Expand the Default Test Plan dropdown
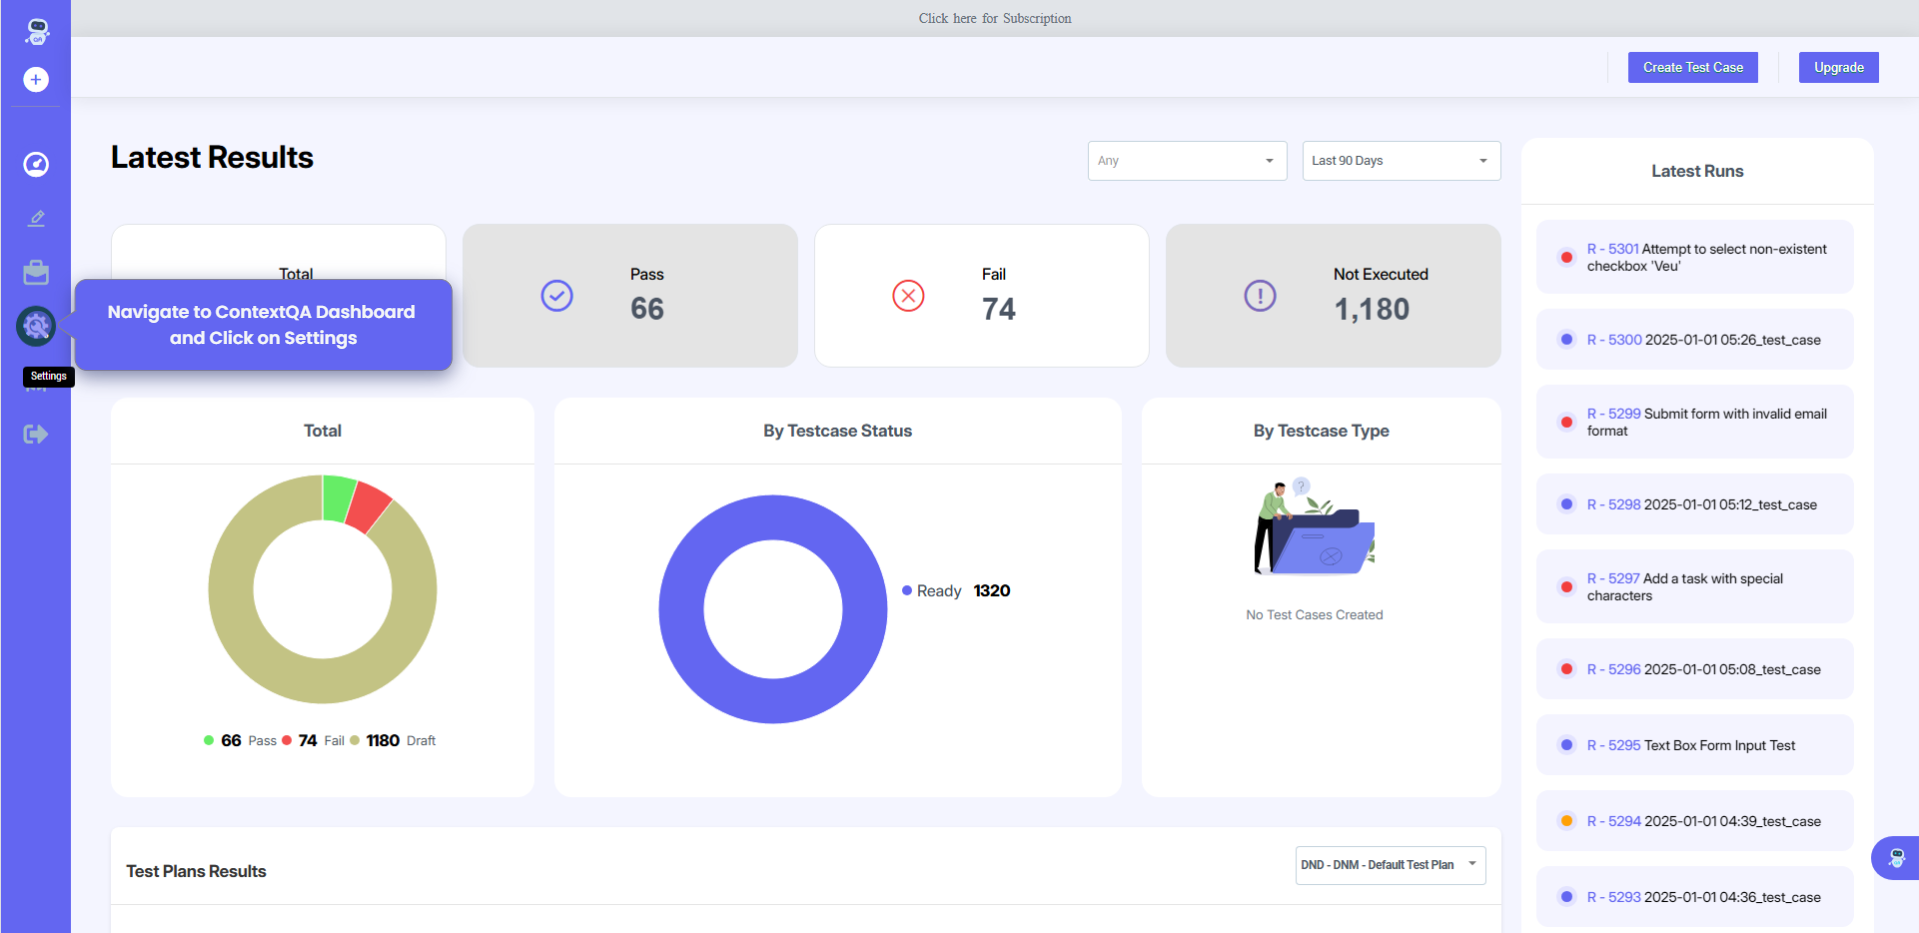Screen dimensions: 1919x933 click(1390, 865)
